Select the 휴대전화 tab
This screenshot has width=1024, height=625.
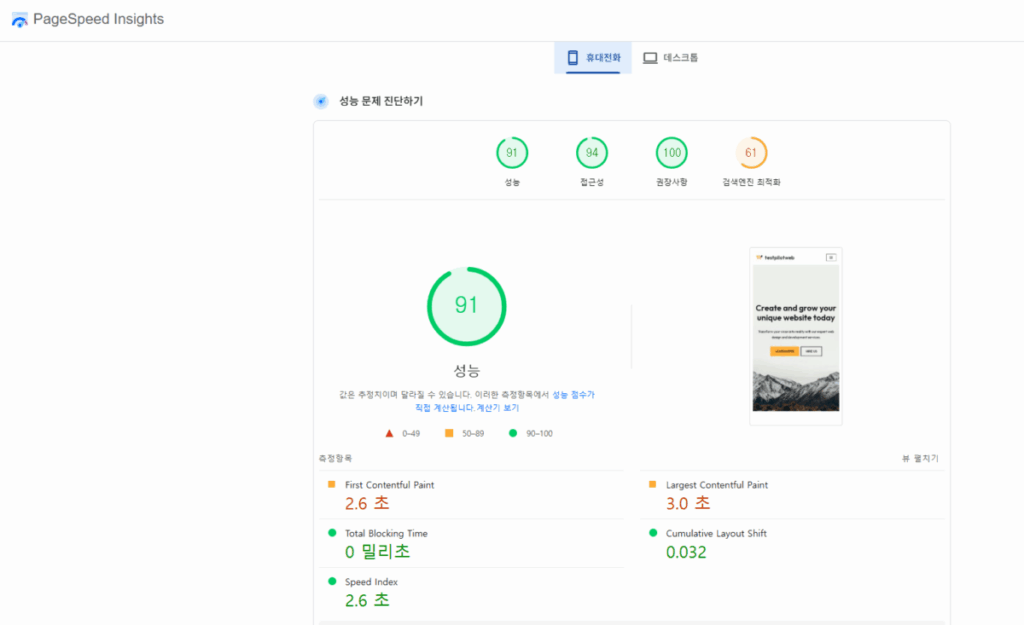pyautogui.click(x=590, y=57)
